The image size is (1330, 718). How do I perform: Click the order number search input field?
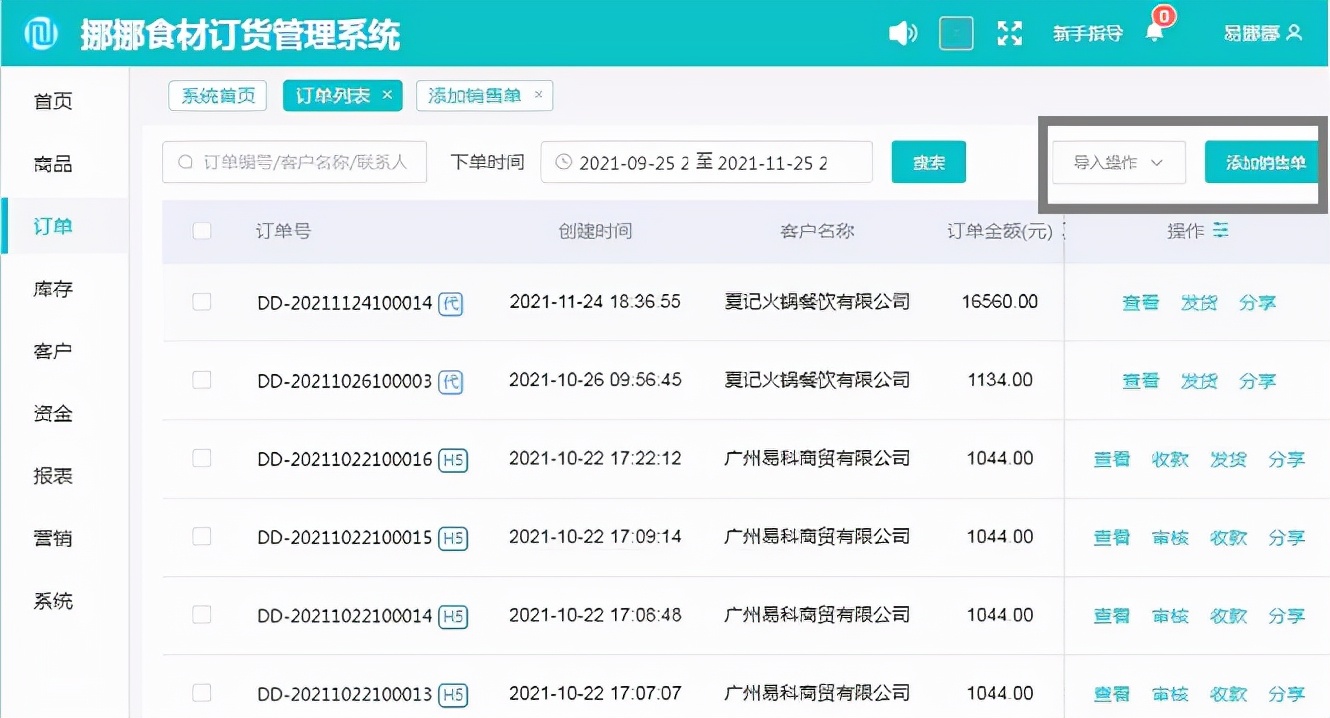click(x=293, y=162)
